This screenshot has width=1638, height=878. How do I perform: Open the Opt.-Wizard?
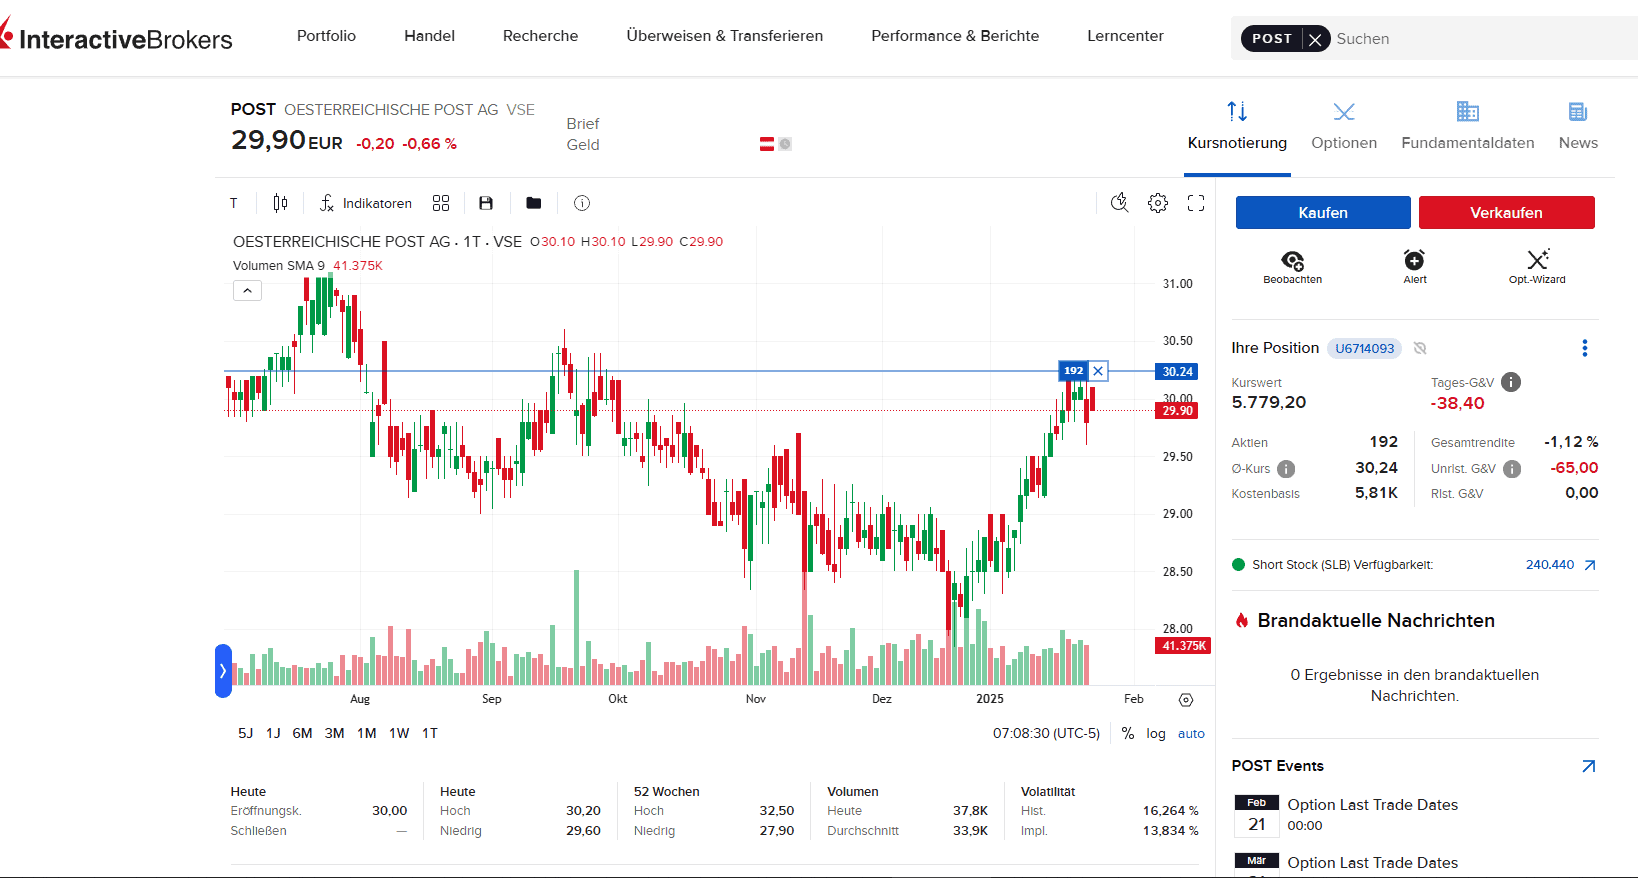point(1538,267)
